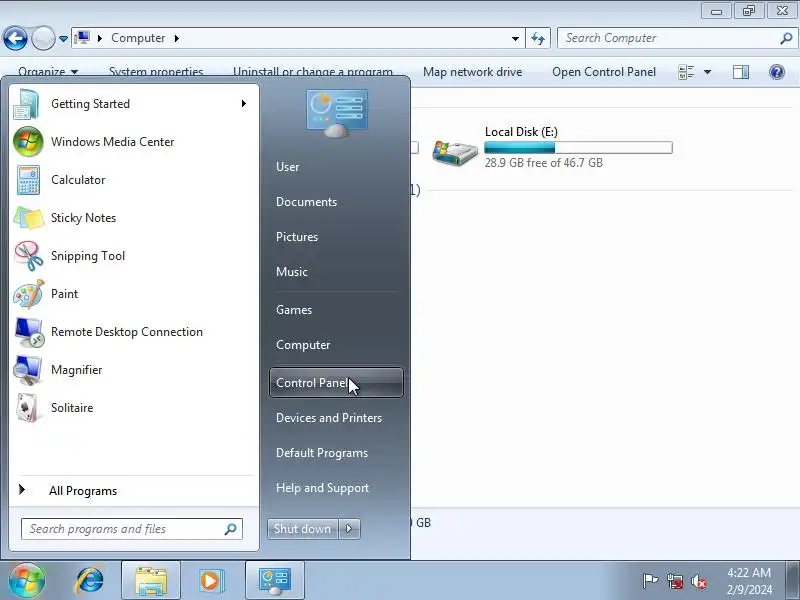Viewport: 800px width, 600px height.
Task: Click Computer in the address bar
Action: (138, 38)
